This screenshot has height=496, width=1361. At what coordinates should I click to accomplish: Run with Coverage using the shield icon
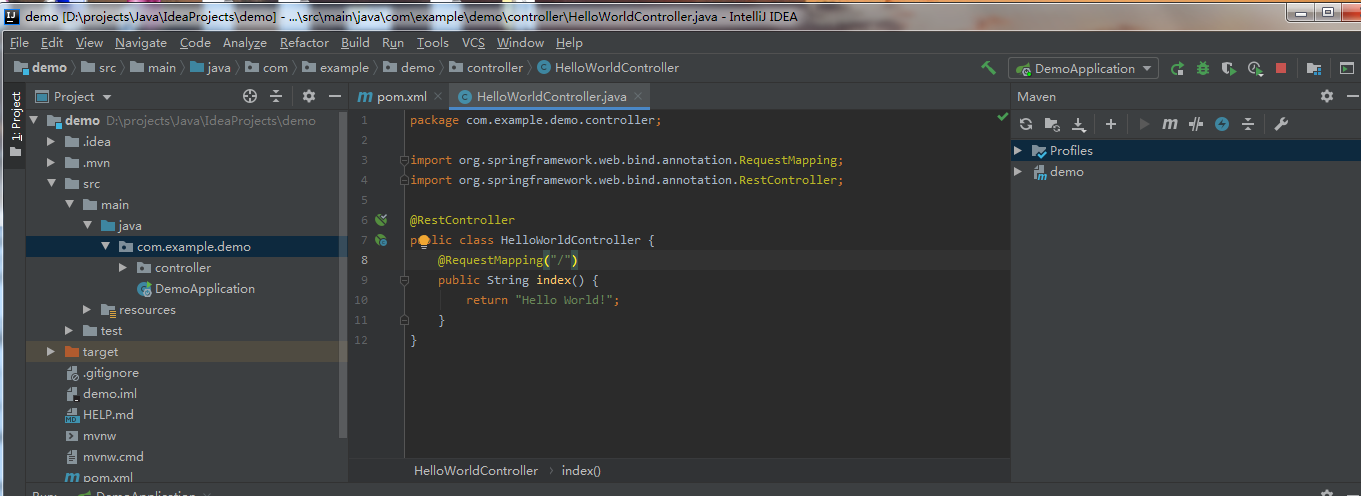1229,68
